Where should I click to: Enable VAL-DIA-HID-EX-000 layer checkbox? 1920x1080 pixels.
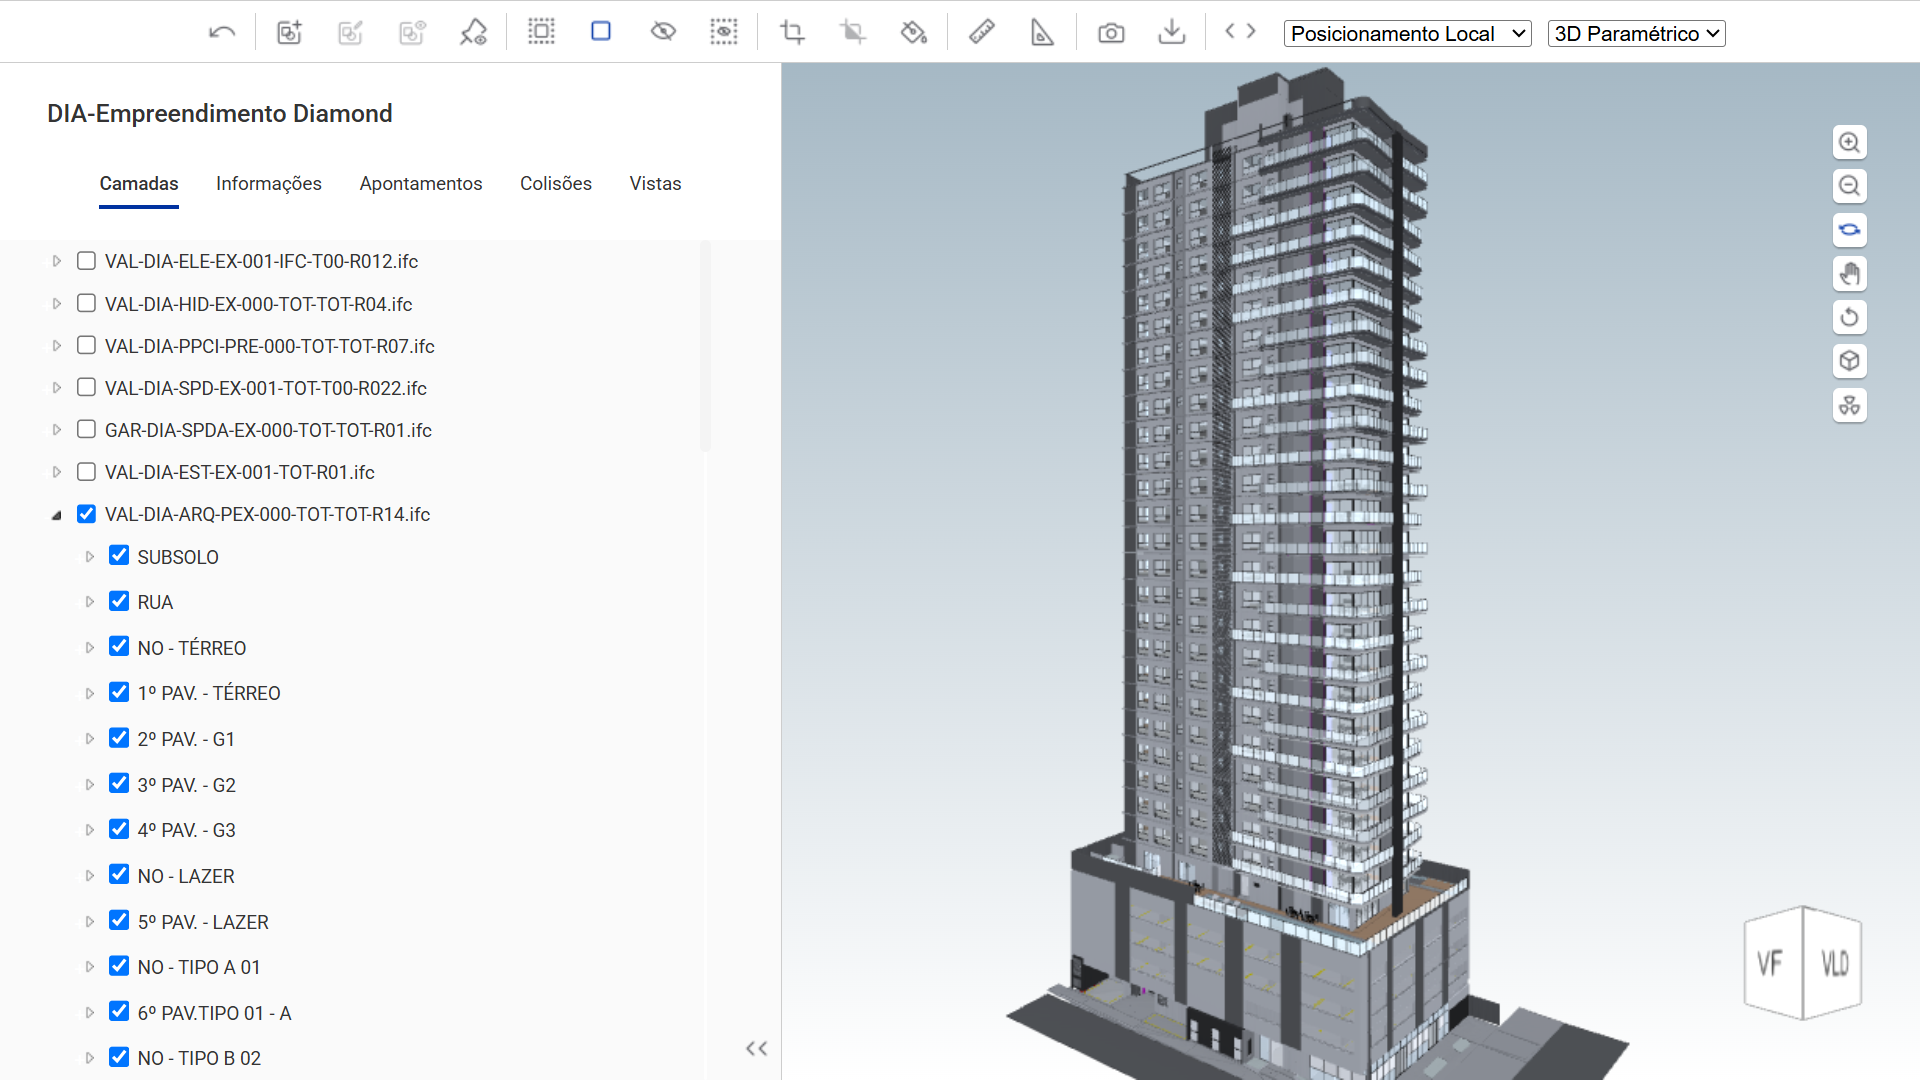coord(87,303)
